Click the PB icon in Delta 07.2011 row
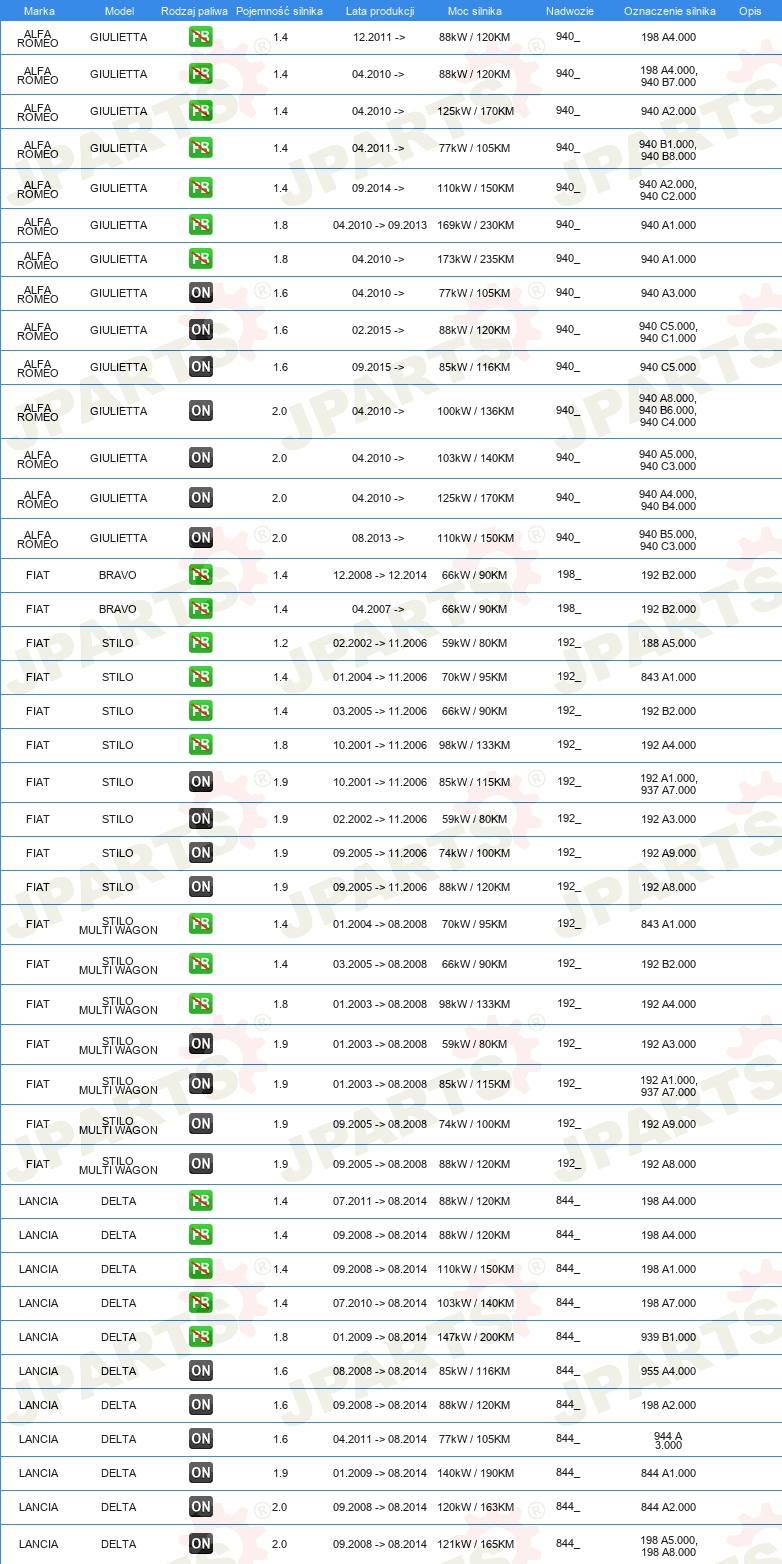Screen dimensions: 782x1564 click(x=201, y=1201)
